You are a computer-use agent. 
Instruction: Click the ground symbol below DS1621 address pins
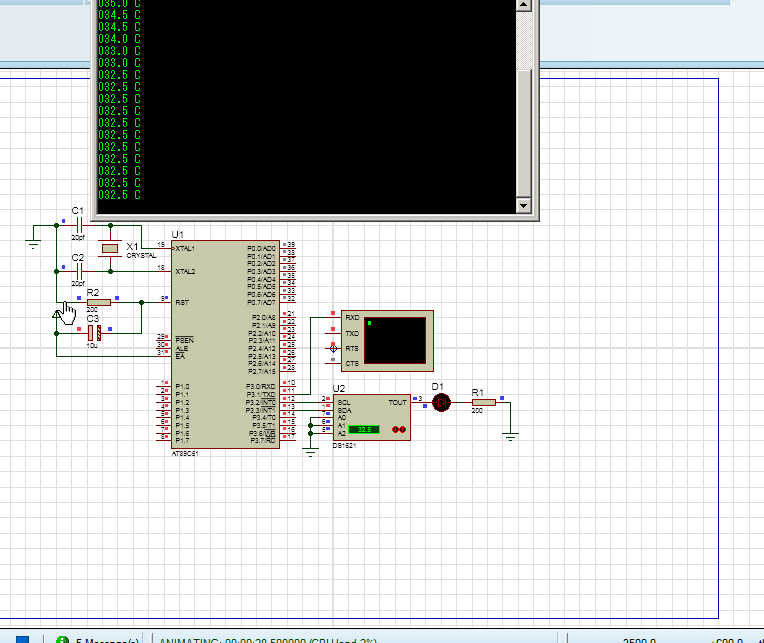pyautogui.click(x=310, y=452)
